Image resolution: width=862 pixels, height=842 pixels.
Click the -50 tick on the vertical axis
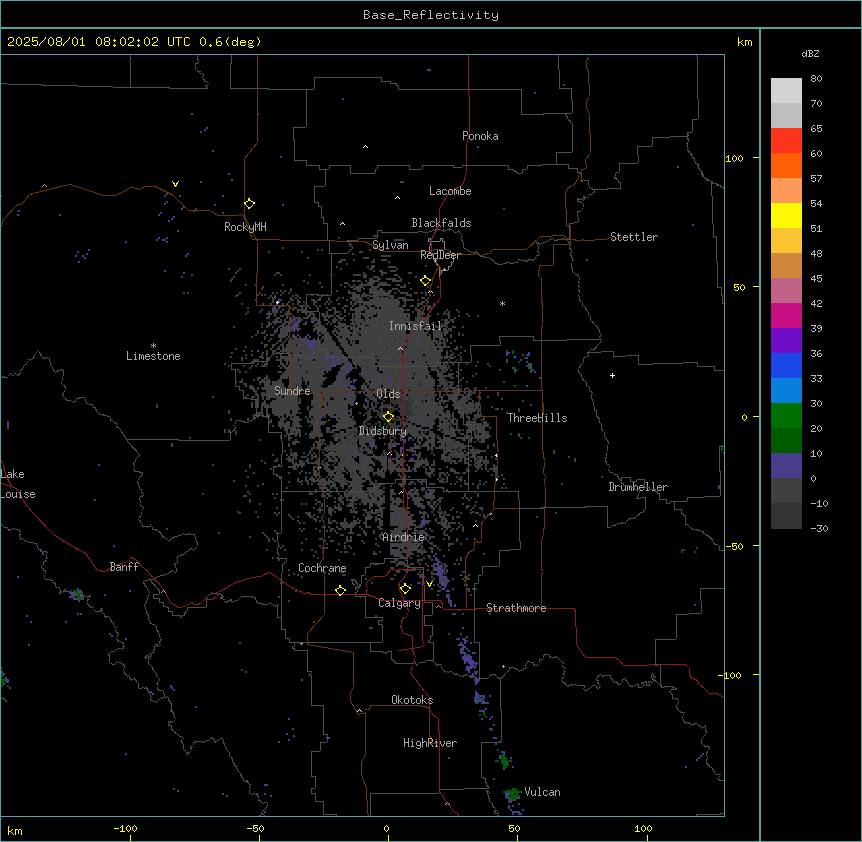734,546
